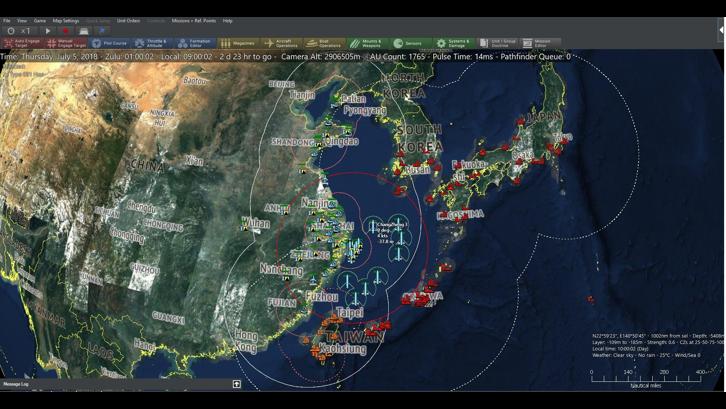Screen dimensions: 726x409
Task: Open the Help menu
Action: (x=227, y=21)
